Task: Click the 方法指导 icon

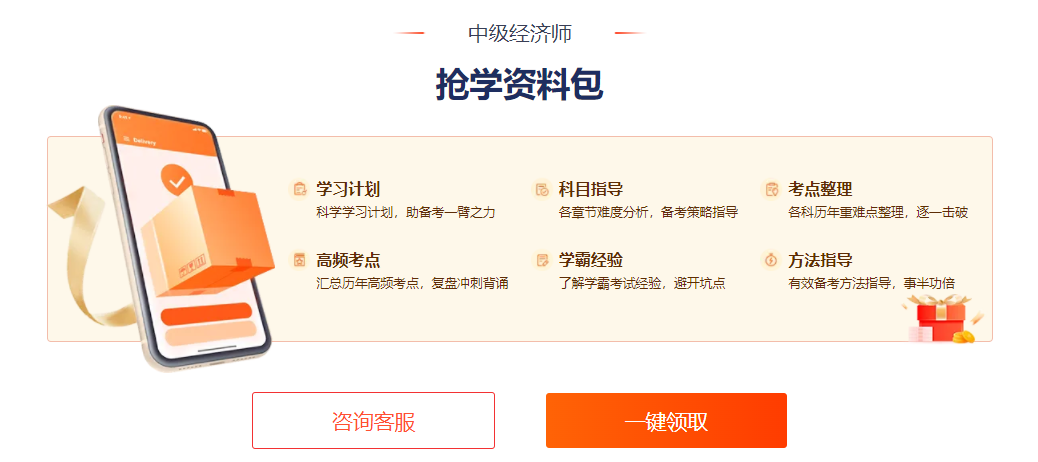Action: click(x=771, y=260)
